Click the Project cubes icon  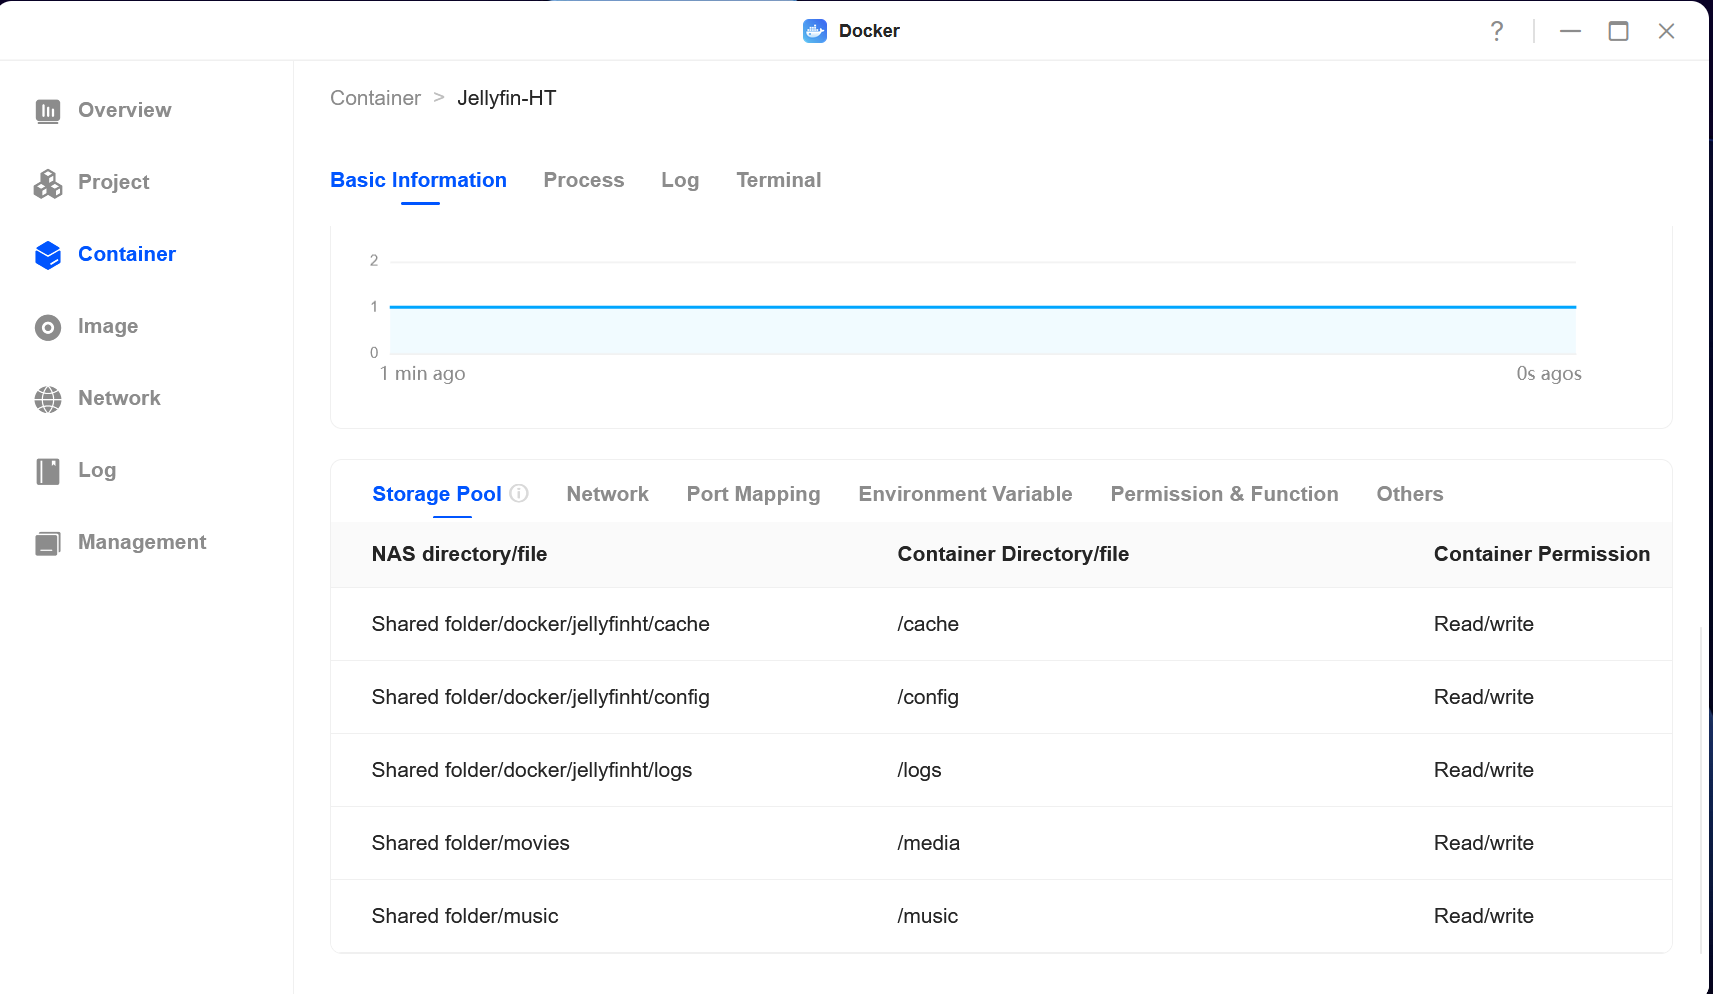[48, 183]
